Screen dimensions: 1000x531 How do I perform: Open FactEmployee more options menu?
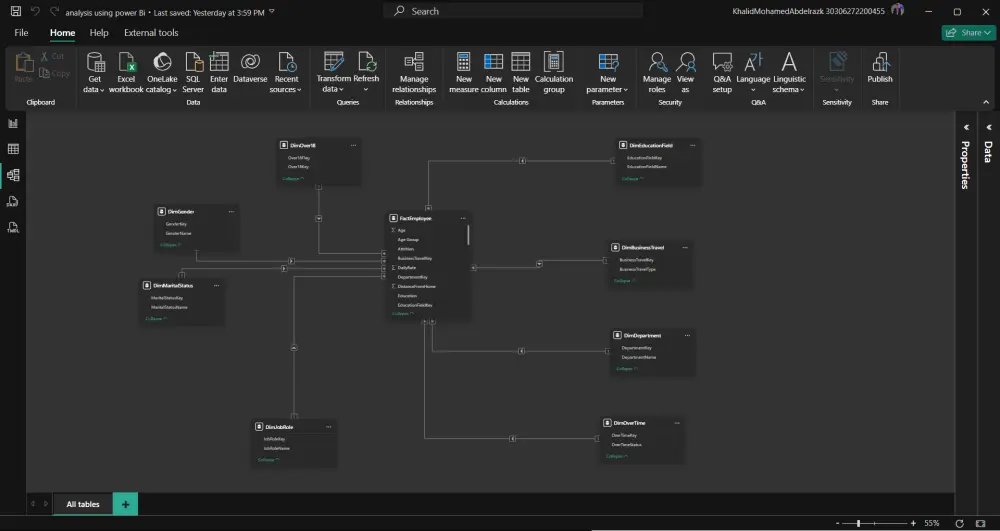click(463, 218)
